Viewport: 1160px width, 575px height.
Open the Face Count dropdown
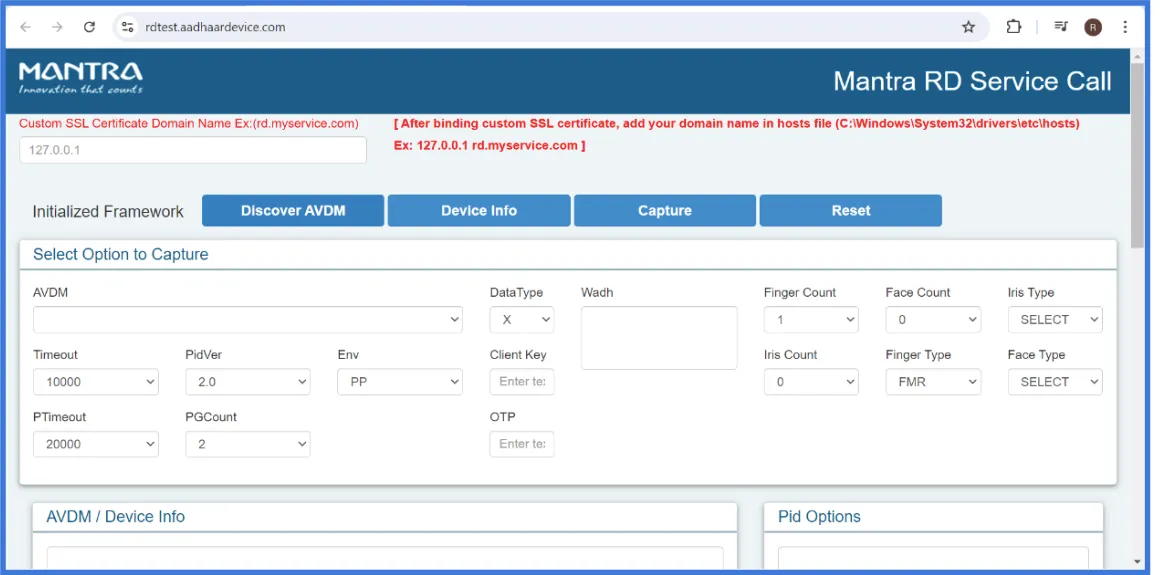click(933, 320)
